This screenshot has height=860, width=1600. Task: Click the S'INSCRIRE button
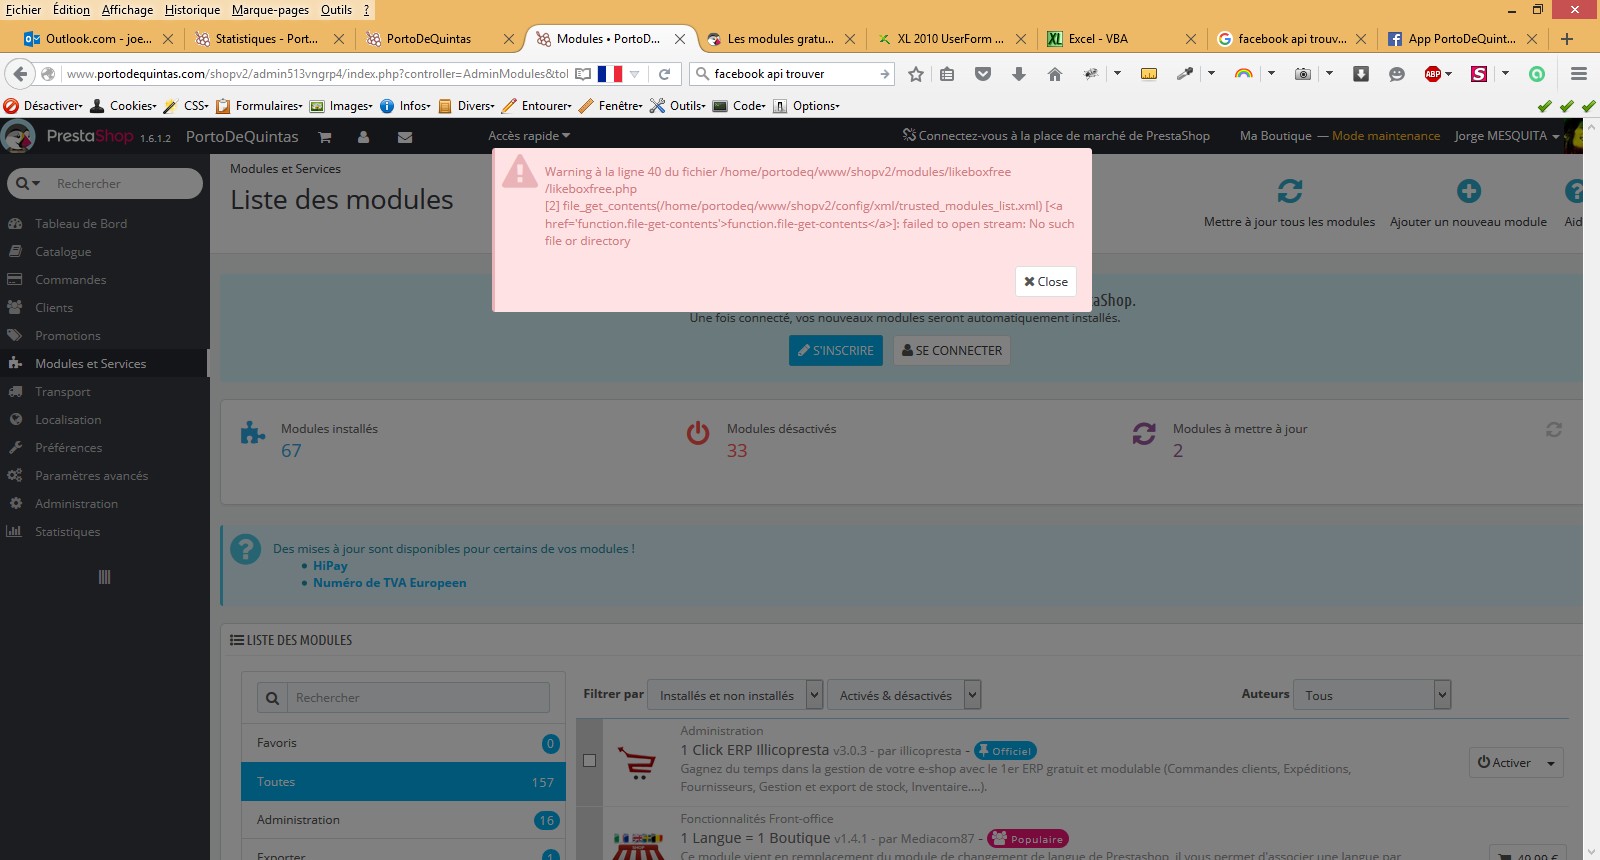(836, 351)
